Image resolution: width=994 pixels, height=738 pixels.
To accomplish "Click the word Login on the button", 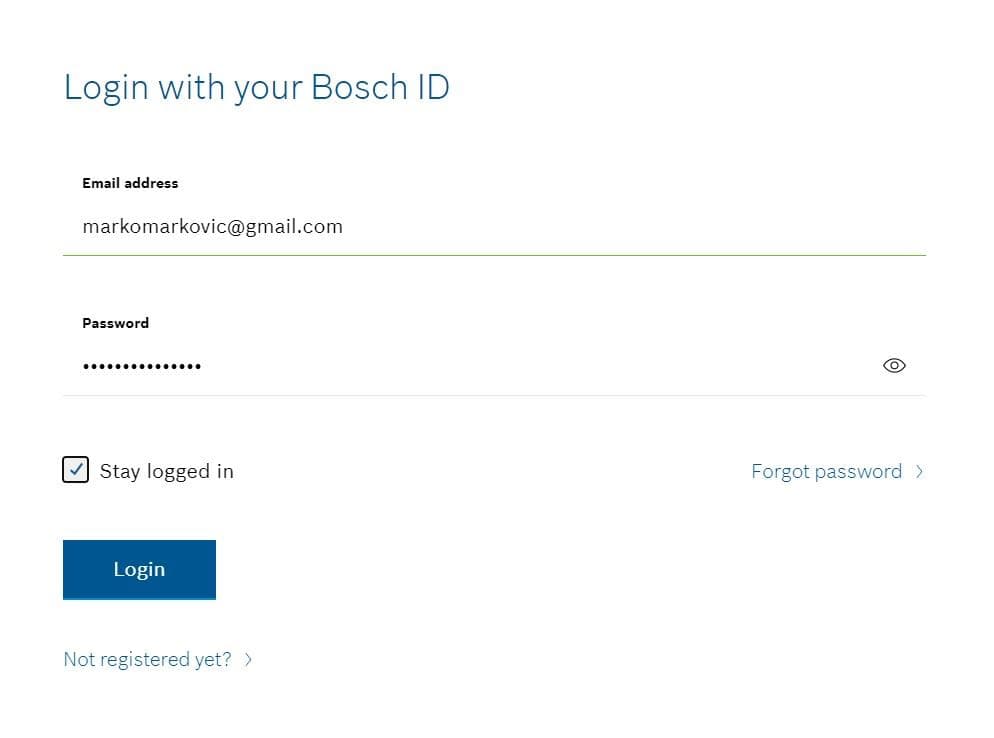I will tap(139, 569).
